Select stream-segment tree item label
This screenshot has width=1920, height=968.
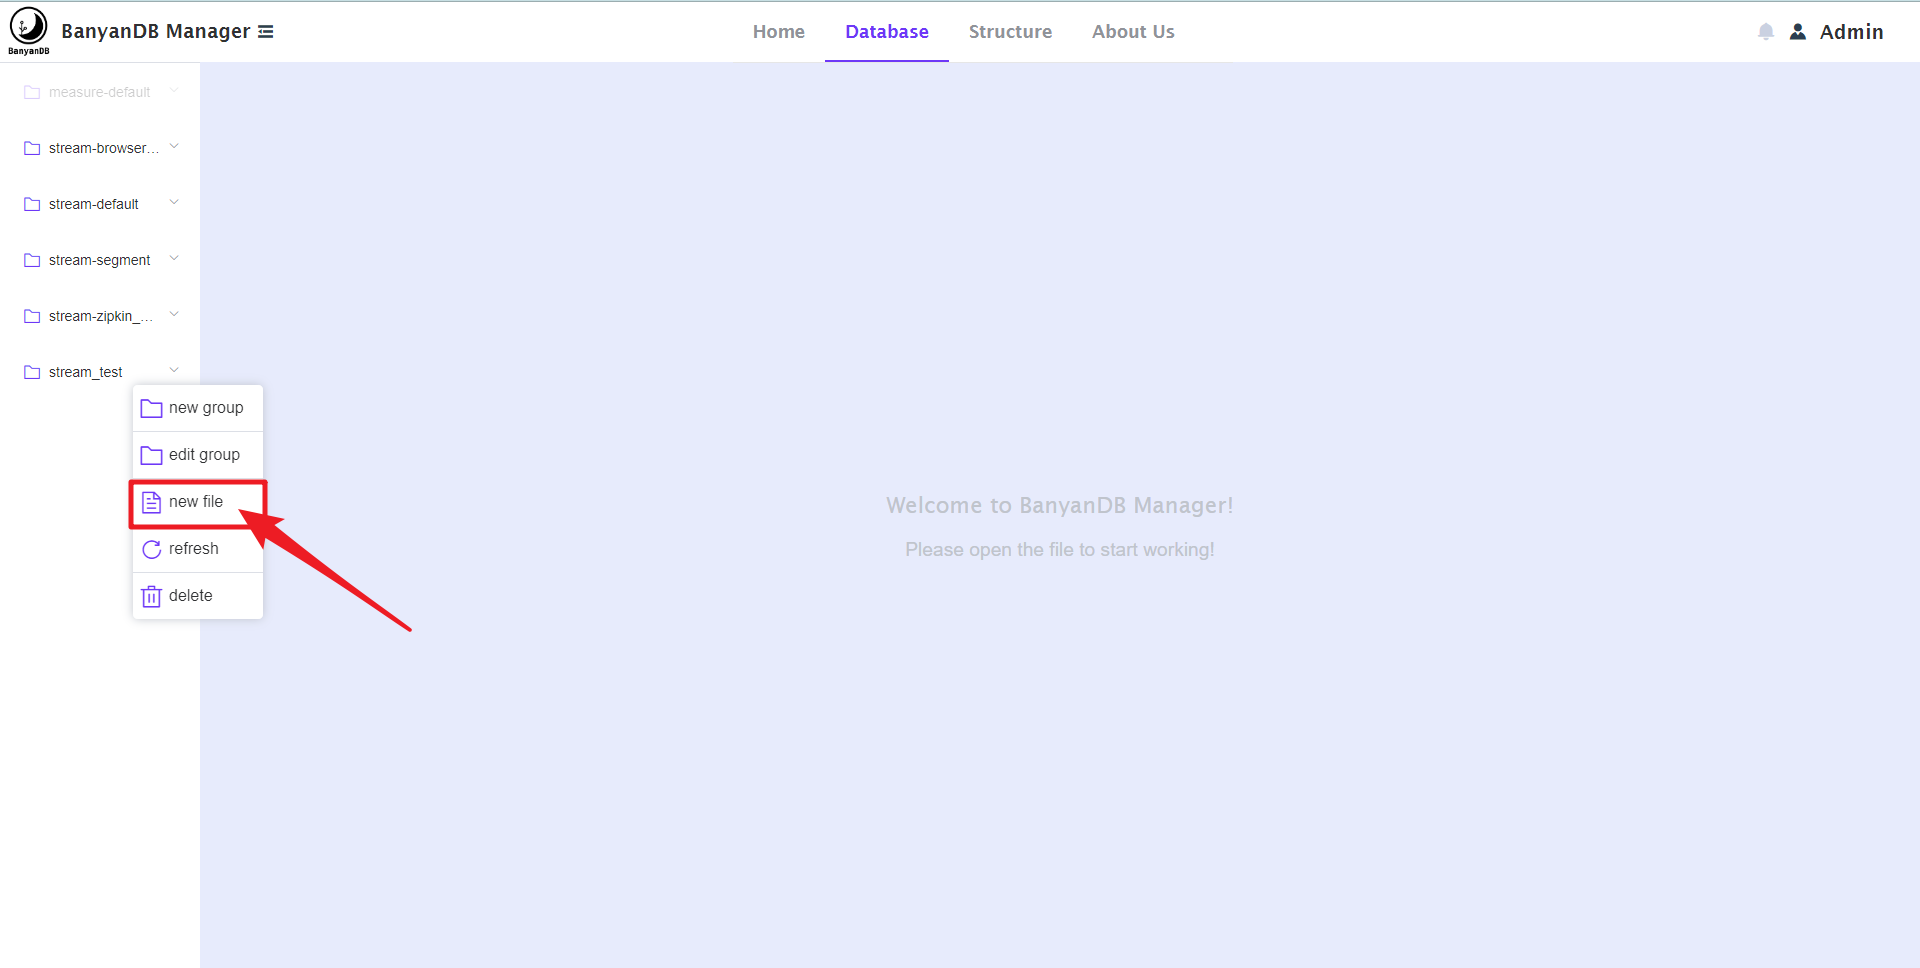click(x=99, y=260)
